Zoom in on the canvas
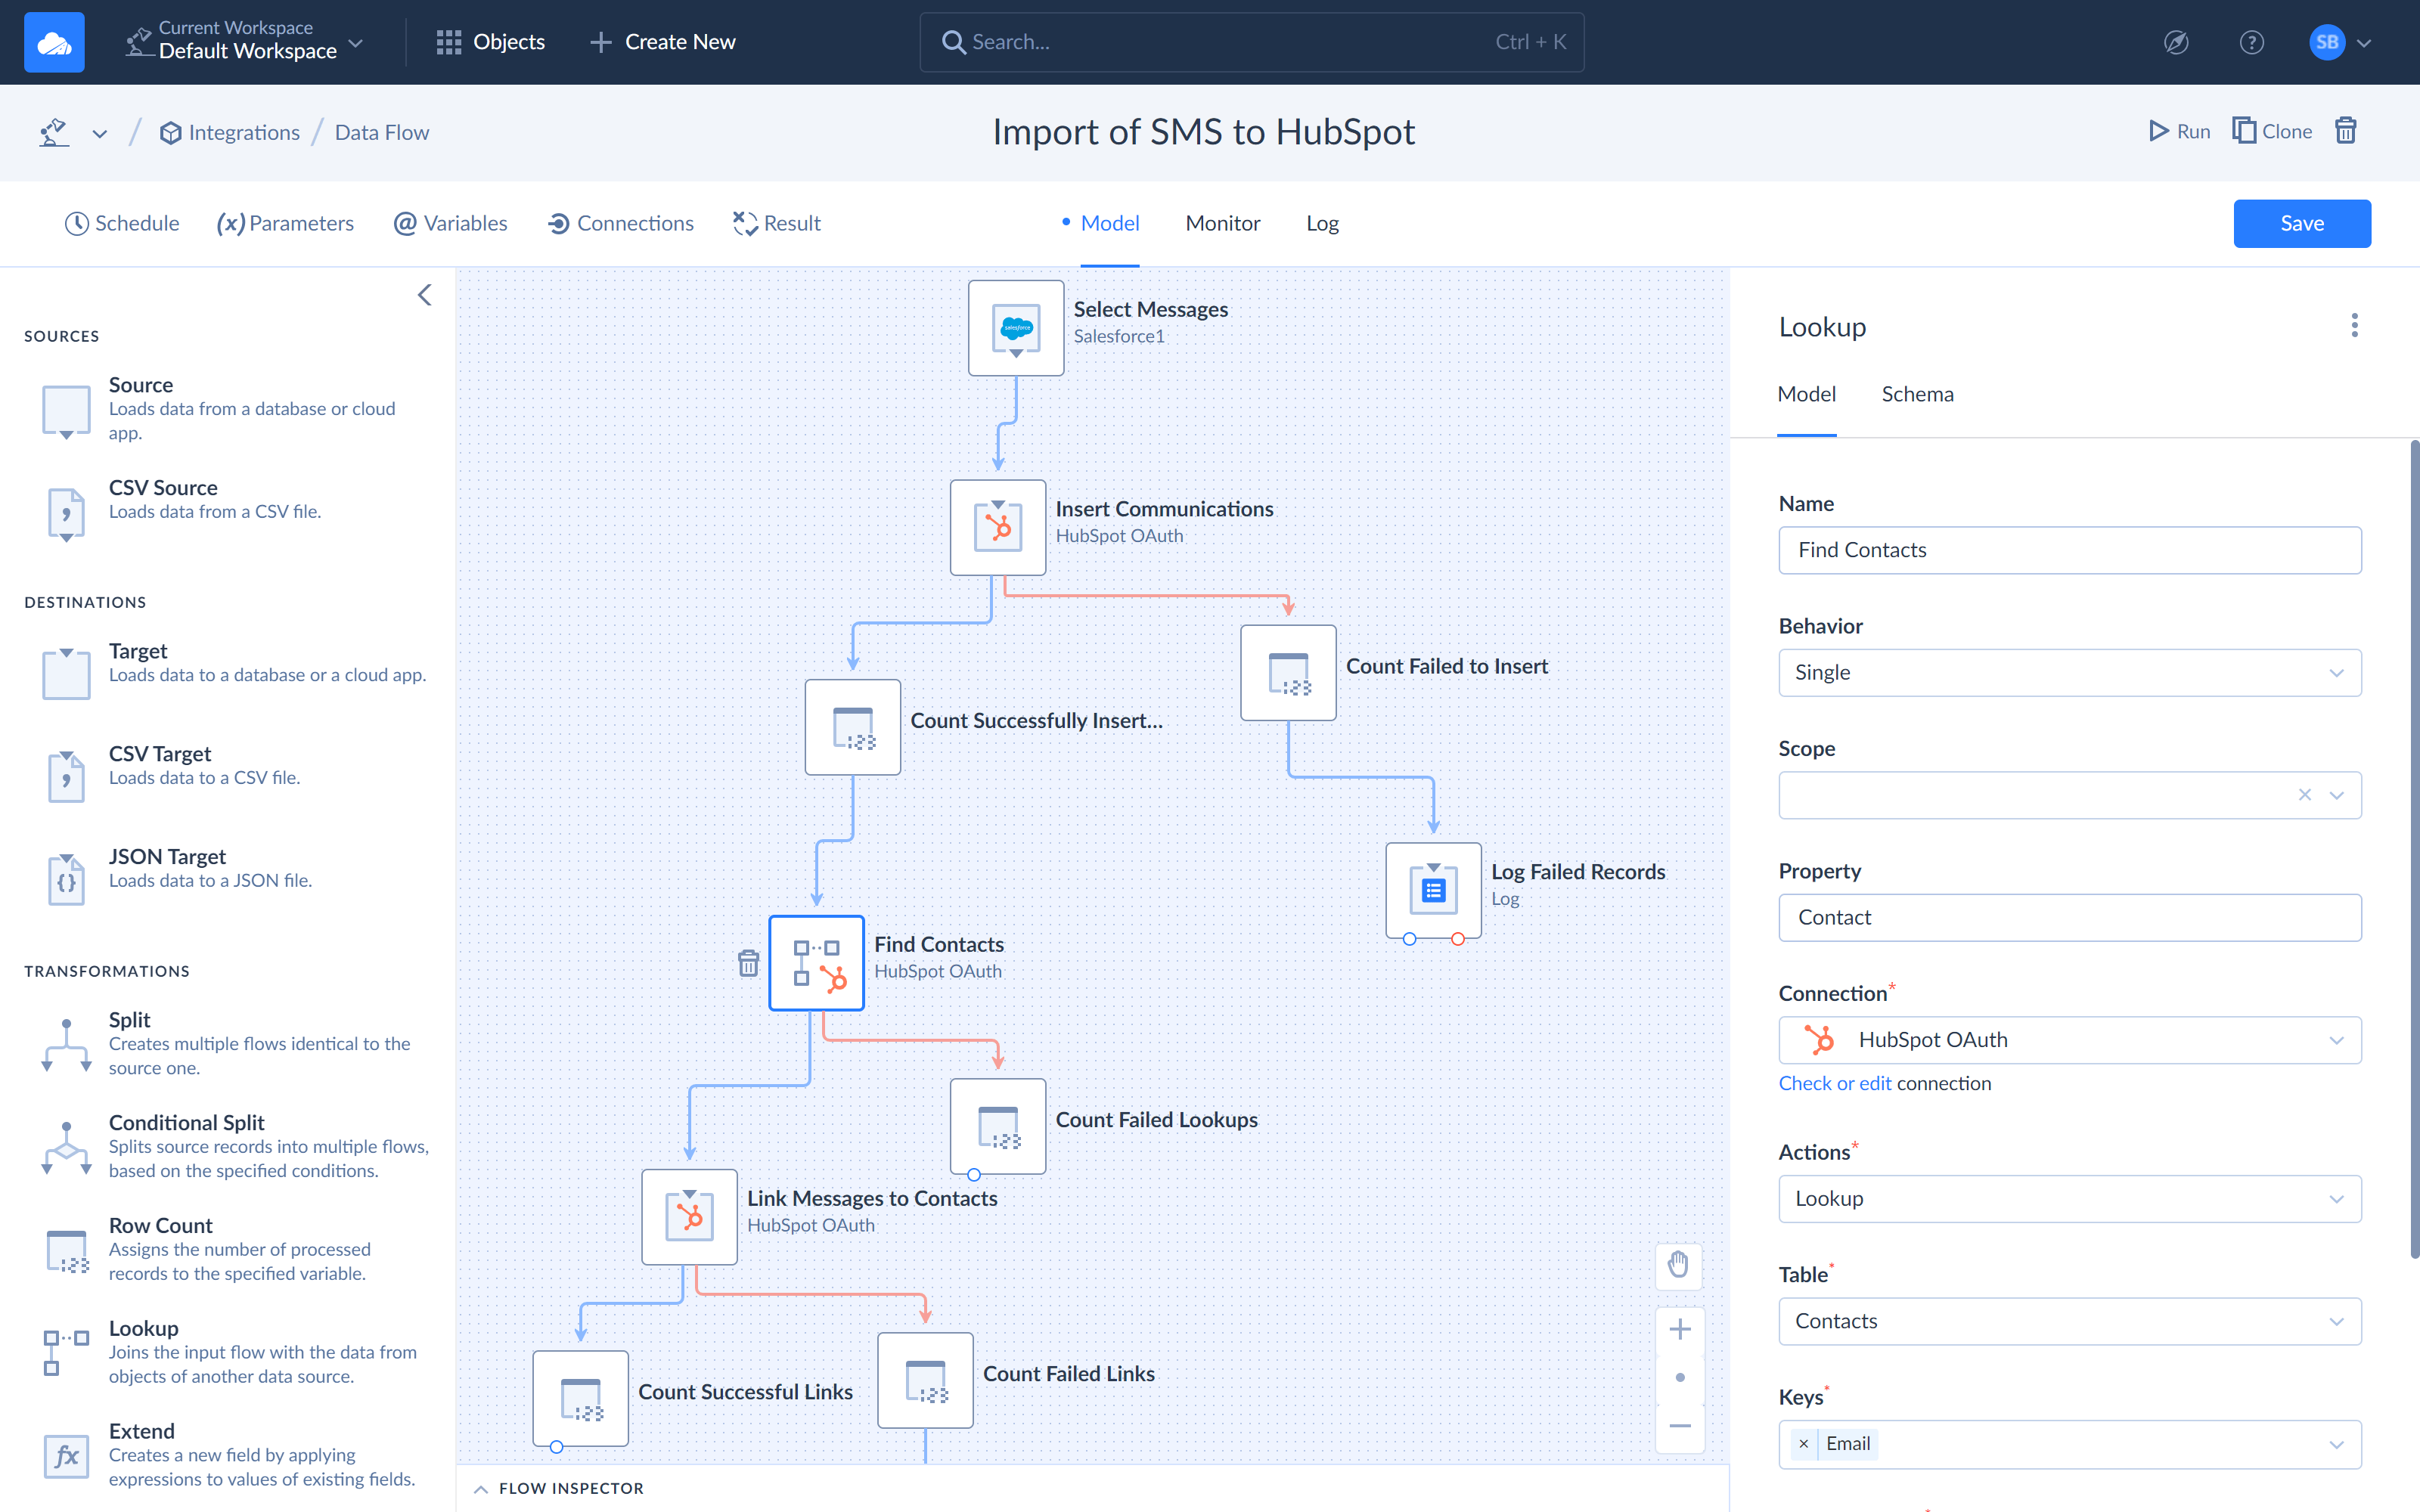The height and width of the screenshot is (1512, 2420). click(1680, 1328)
